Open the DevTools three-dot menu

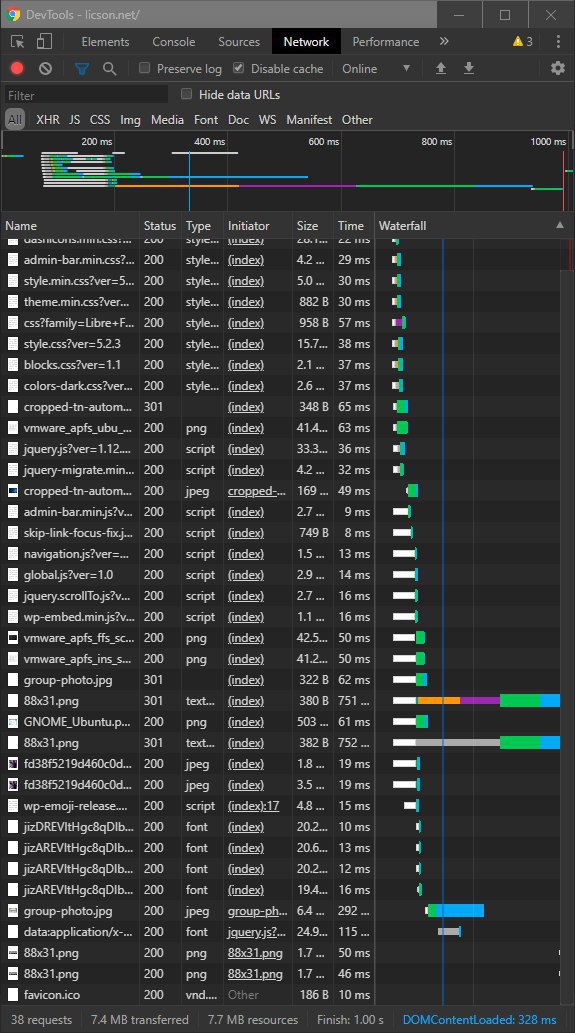tap(559, 42)
